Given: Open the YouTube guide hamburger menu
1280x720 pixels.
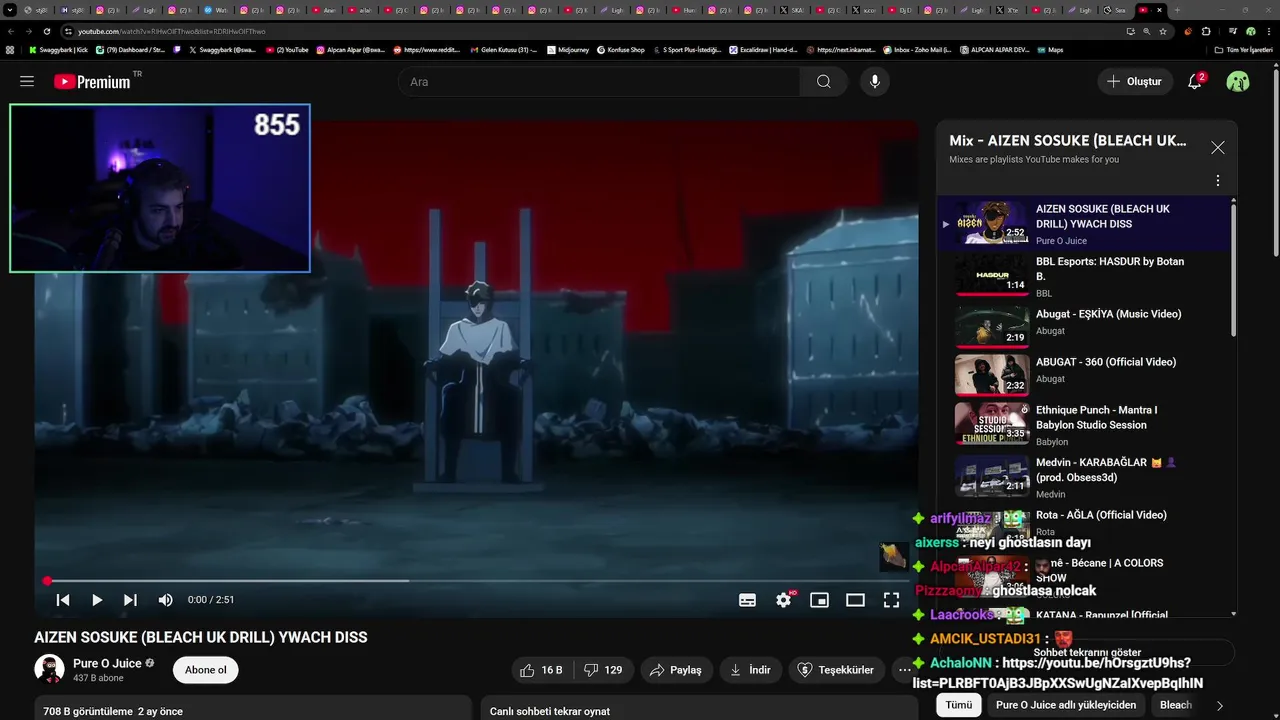Looking at the screenshot, I should (x=27, y=82).
